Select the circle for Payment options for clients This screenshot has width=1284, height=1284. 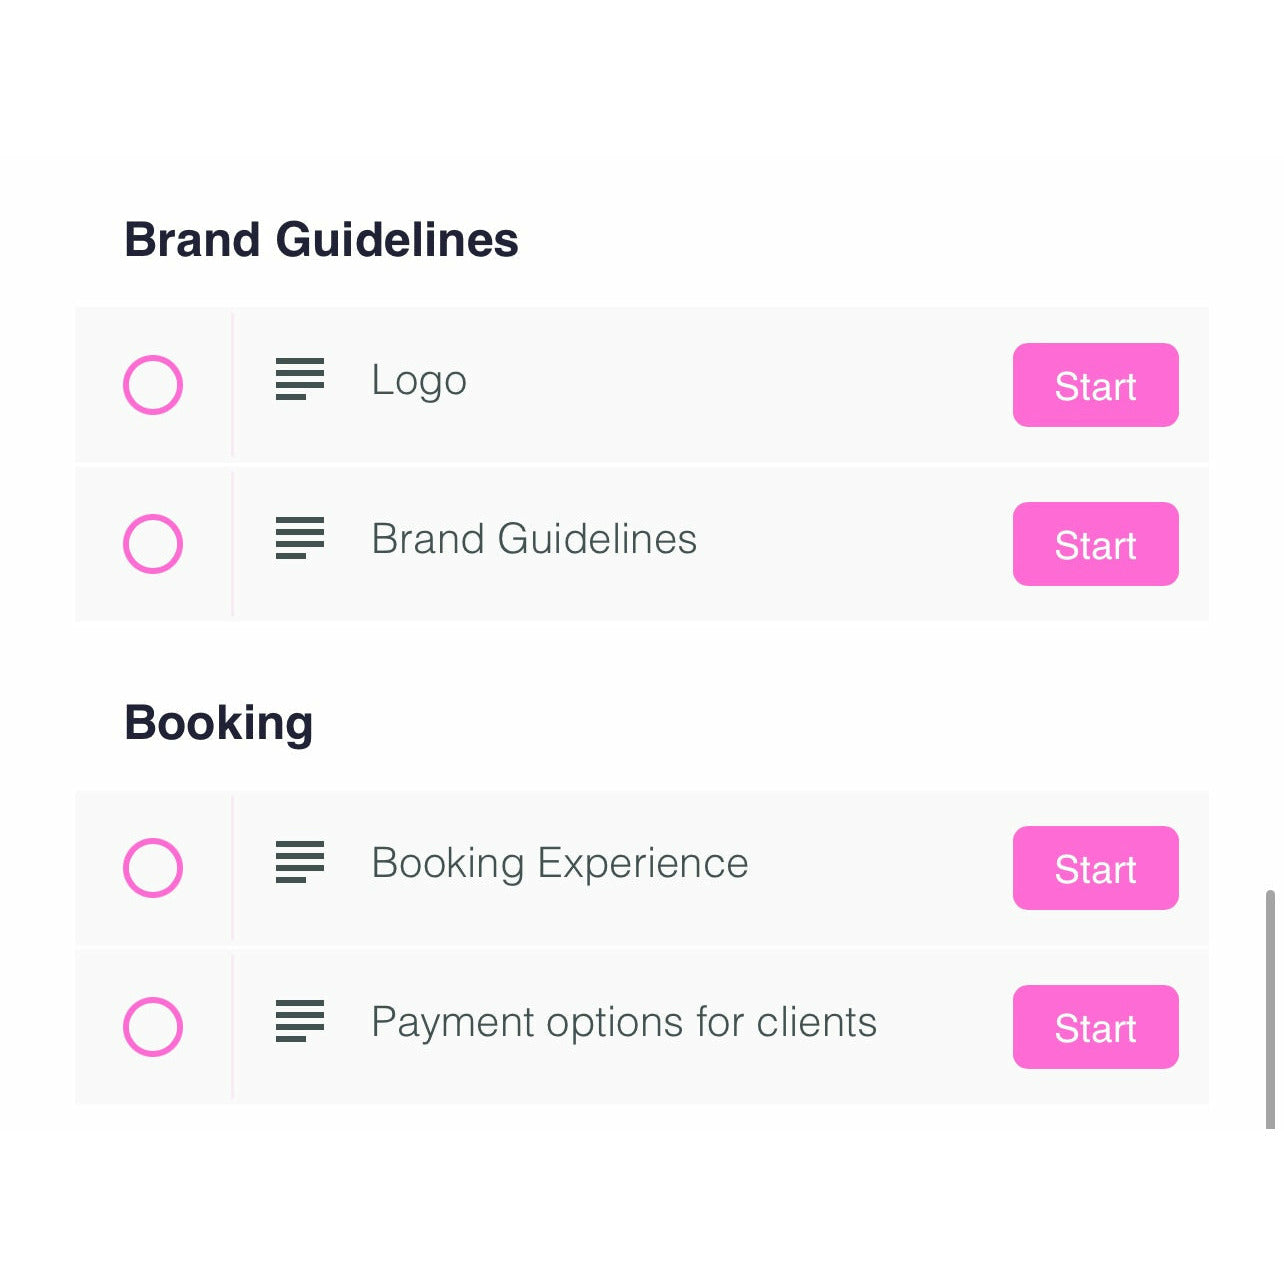pyautogui.click(x=153, y=1026)
